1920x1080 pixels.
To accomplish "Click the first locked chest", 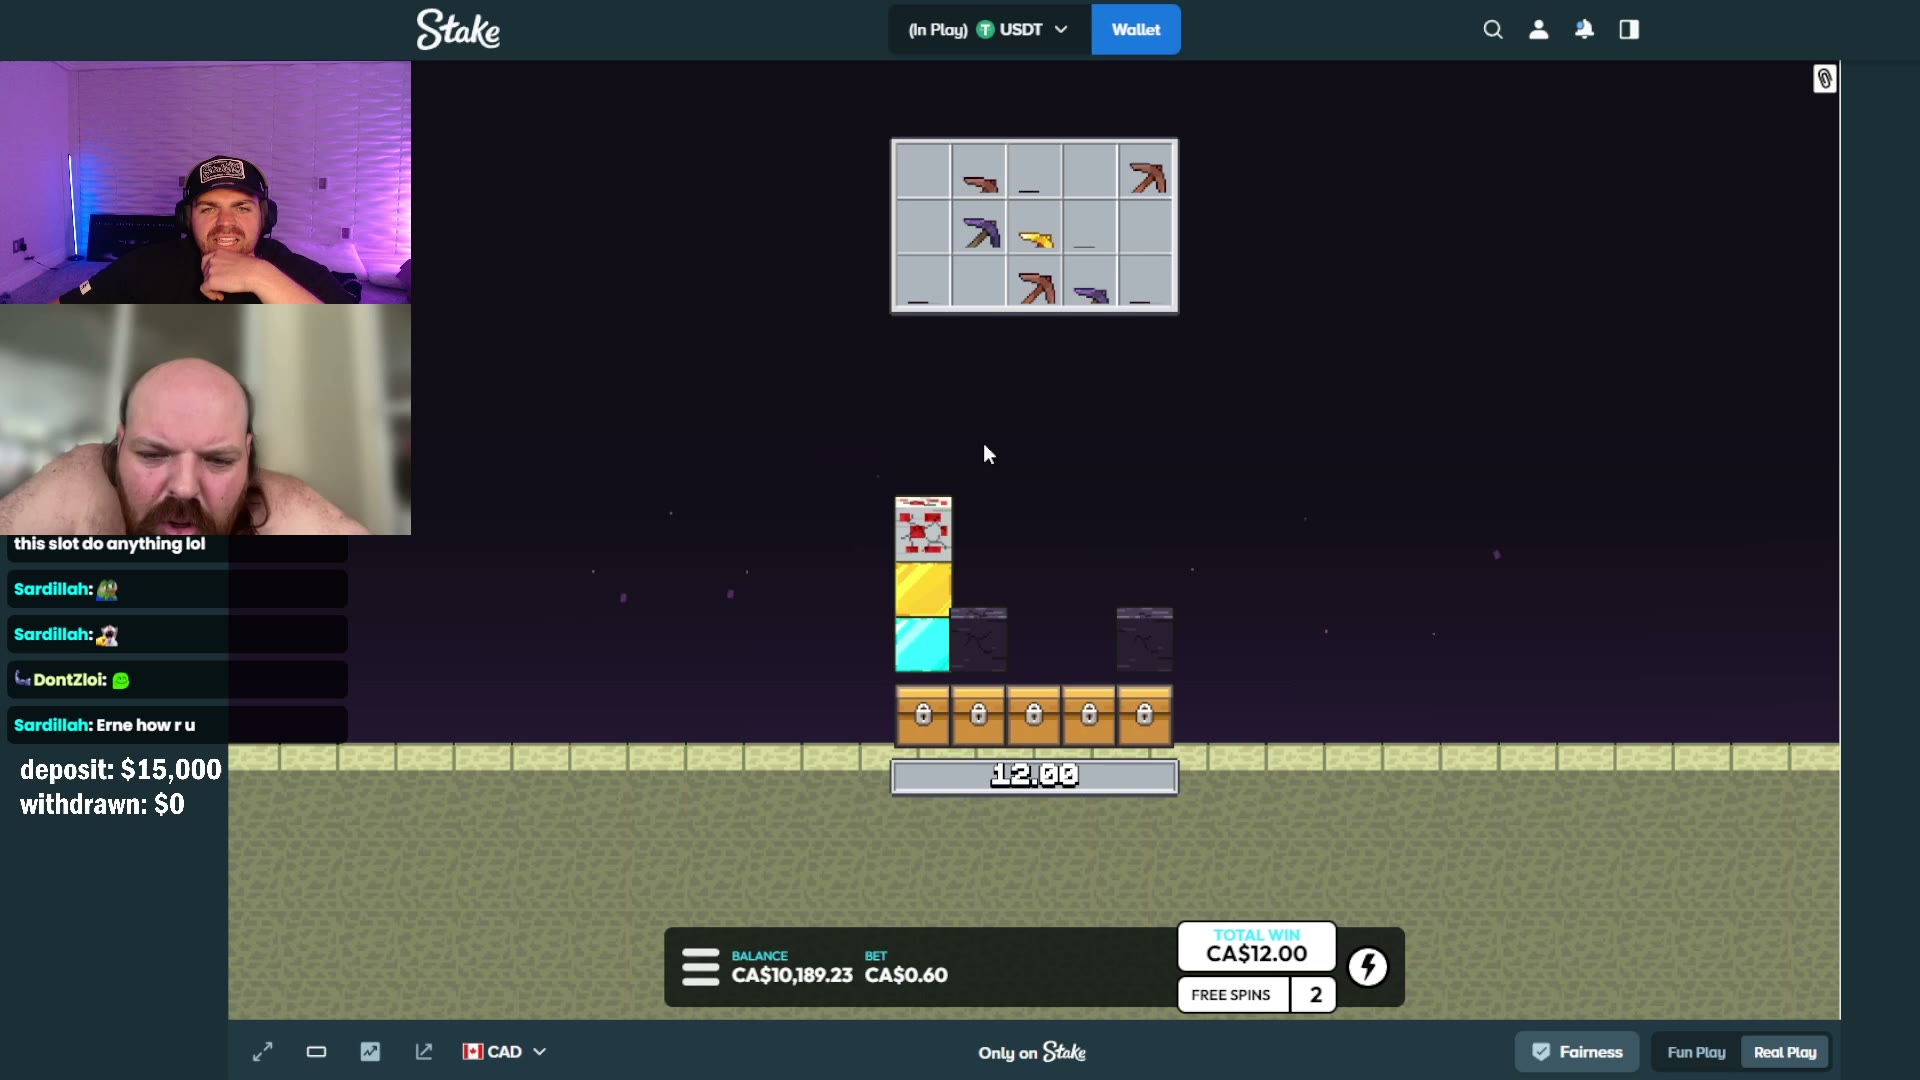I will pyautogui.click(x=923, y=715).
